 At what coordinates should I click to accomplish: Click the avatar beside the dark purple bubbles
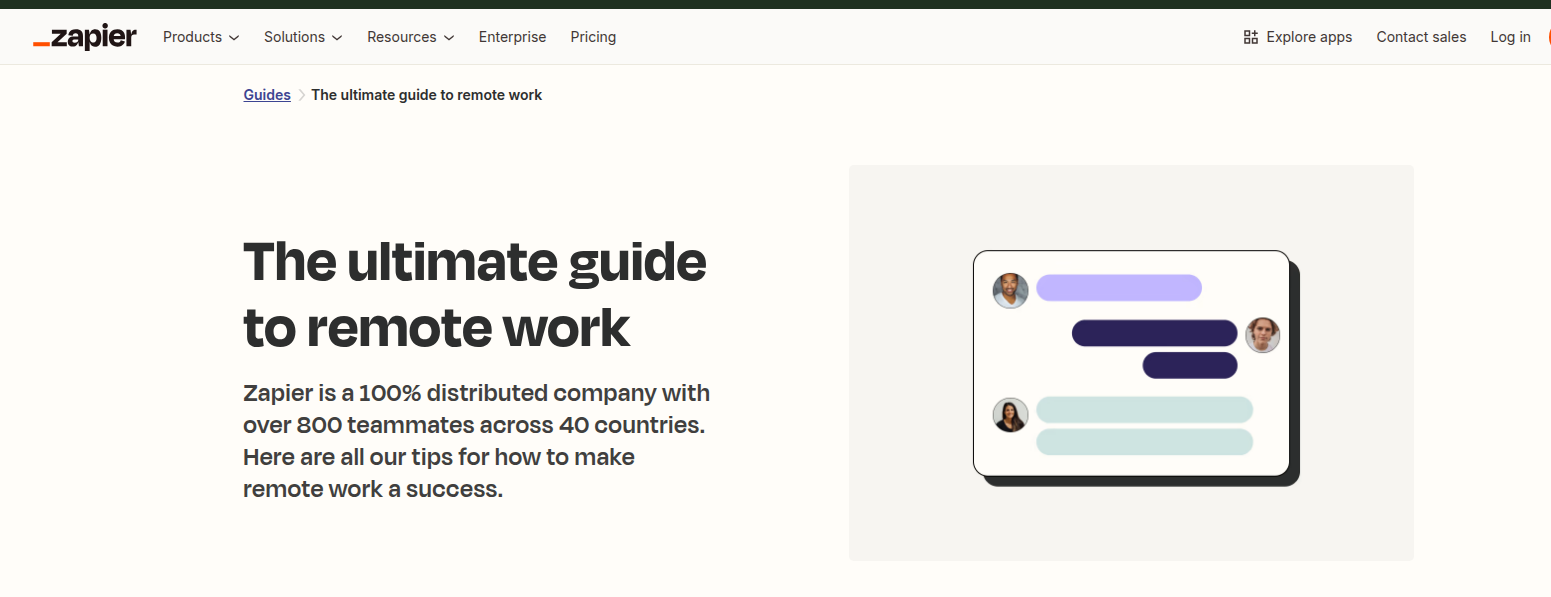coord(1263,335)
